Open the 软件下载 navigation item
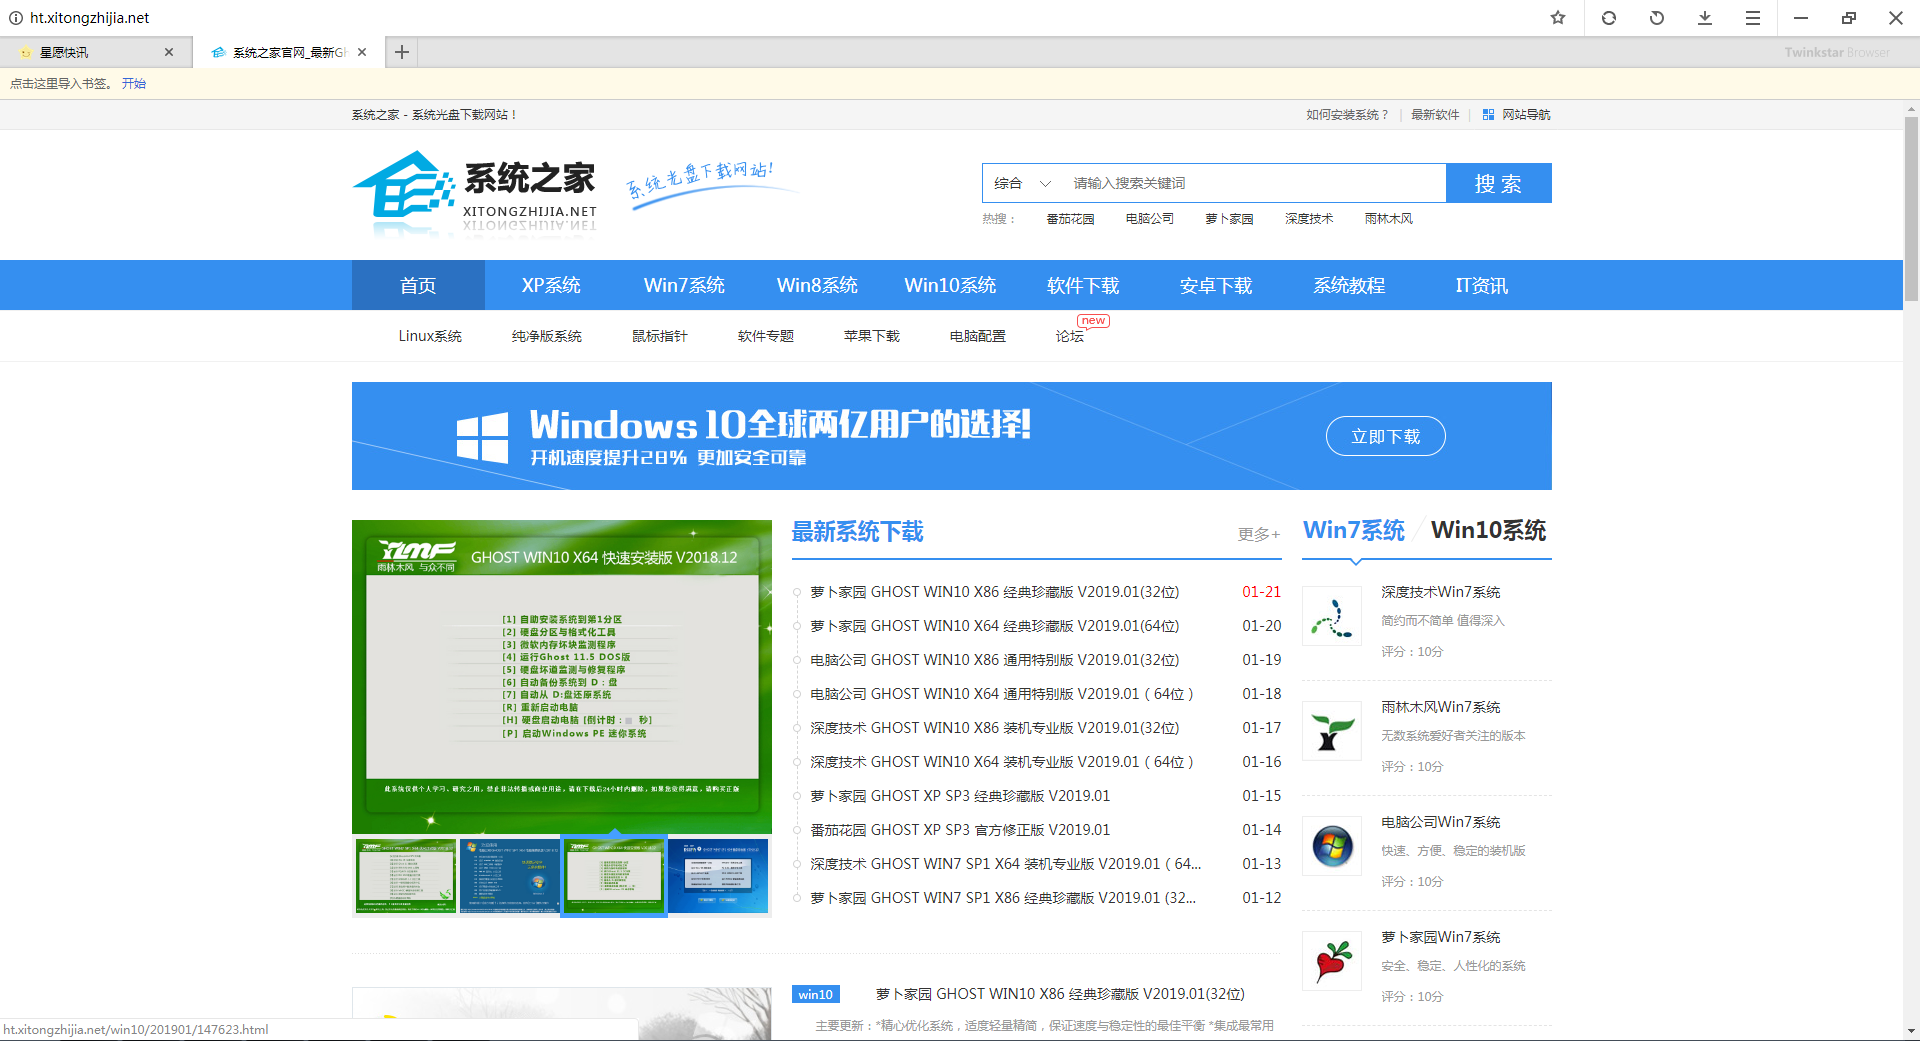Viewport: 1920px width, 1041px height. (1083, 285)
